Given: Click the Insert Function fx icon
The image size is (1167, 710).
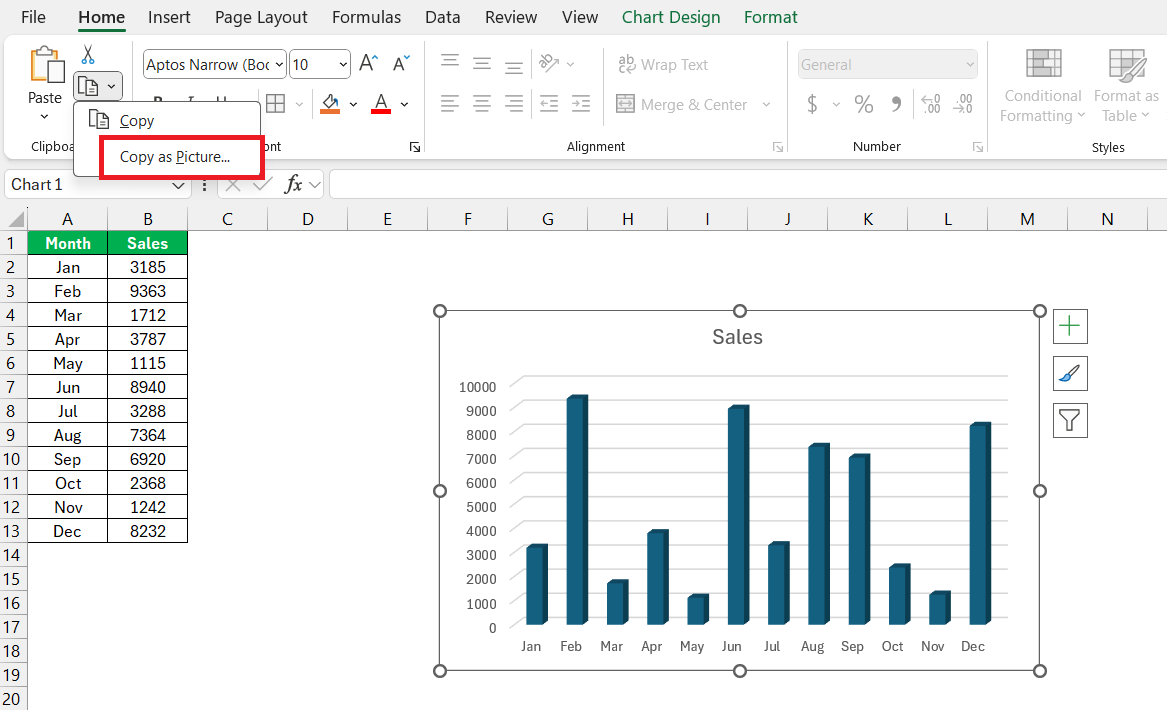Looking at the screenshot, I should 294,184.
